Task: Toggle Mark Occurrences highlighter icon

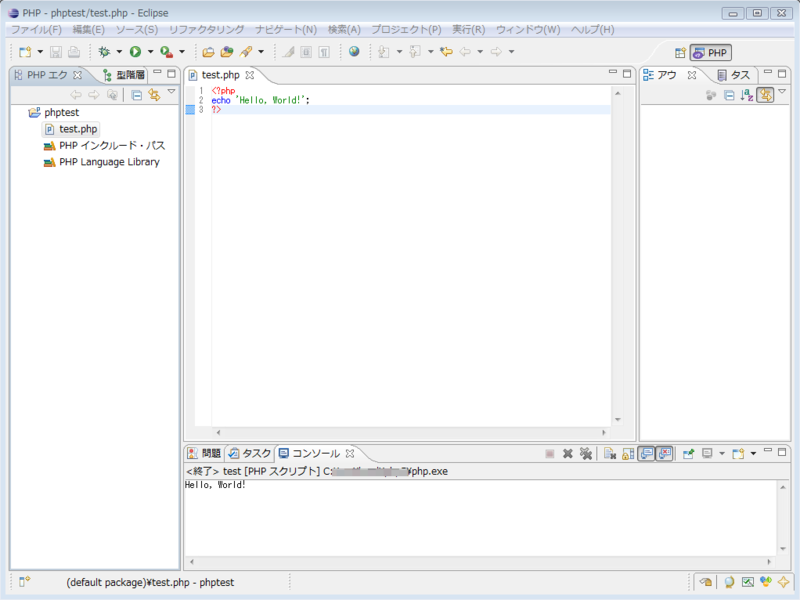Action: [x=288, y=52]
